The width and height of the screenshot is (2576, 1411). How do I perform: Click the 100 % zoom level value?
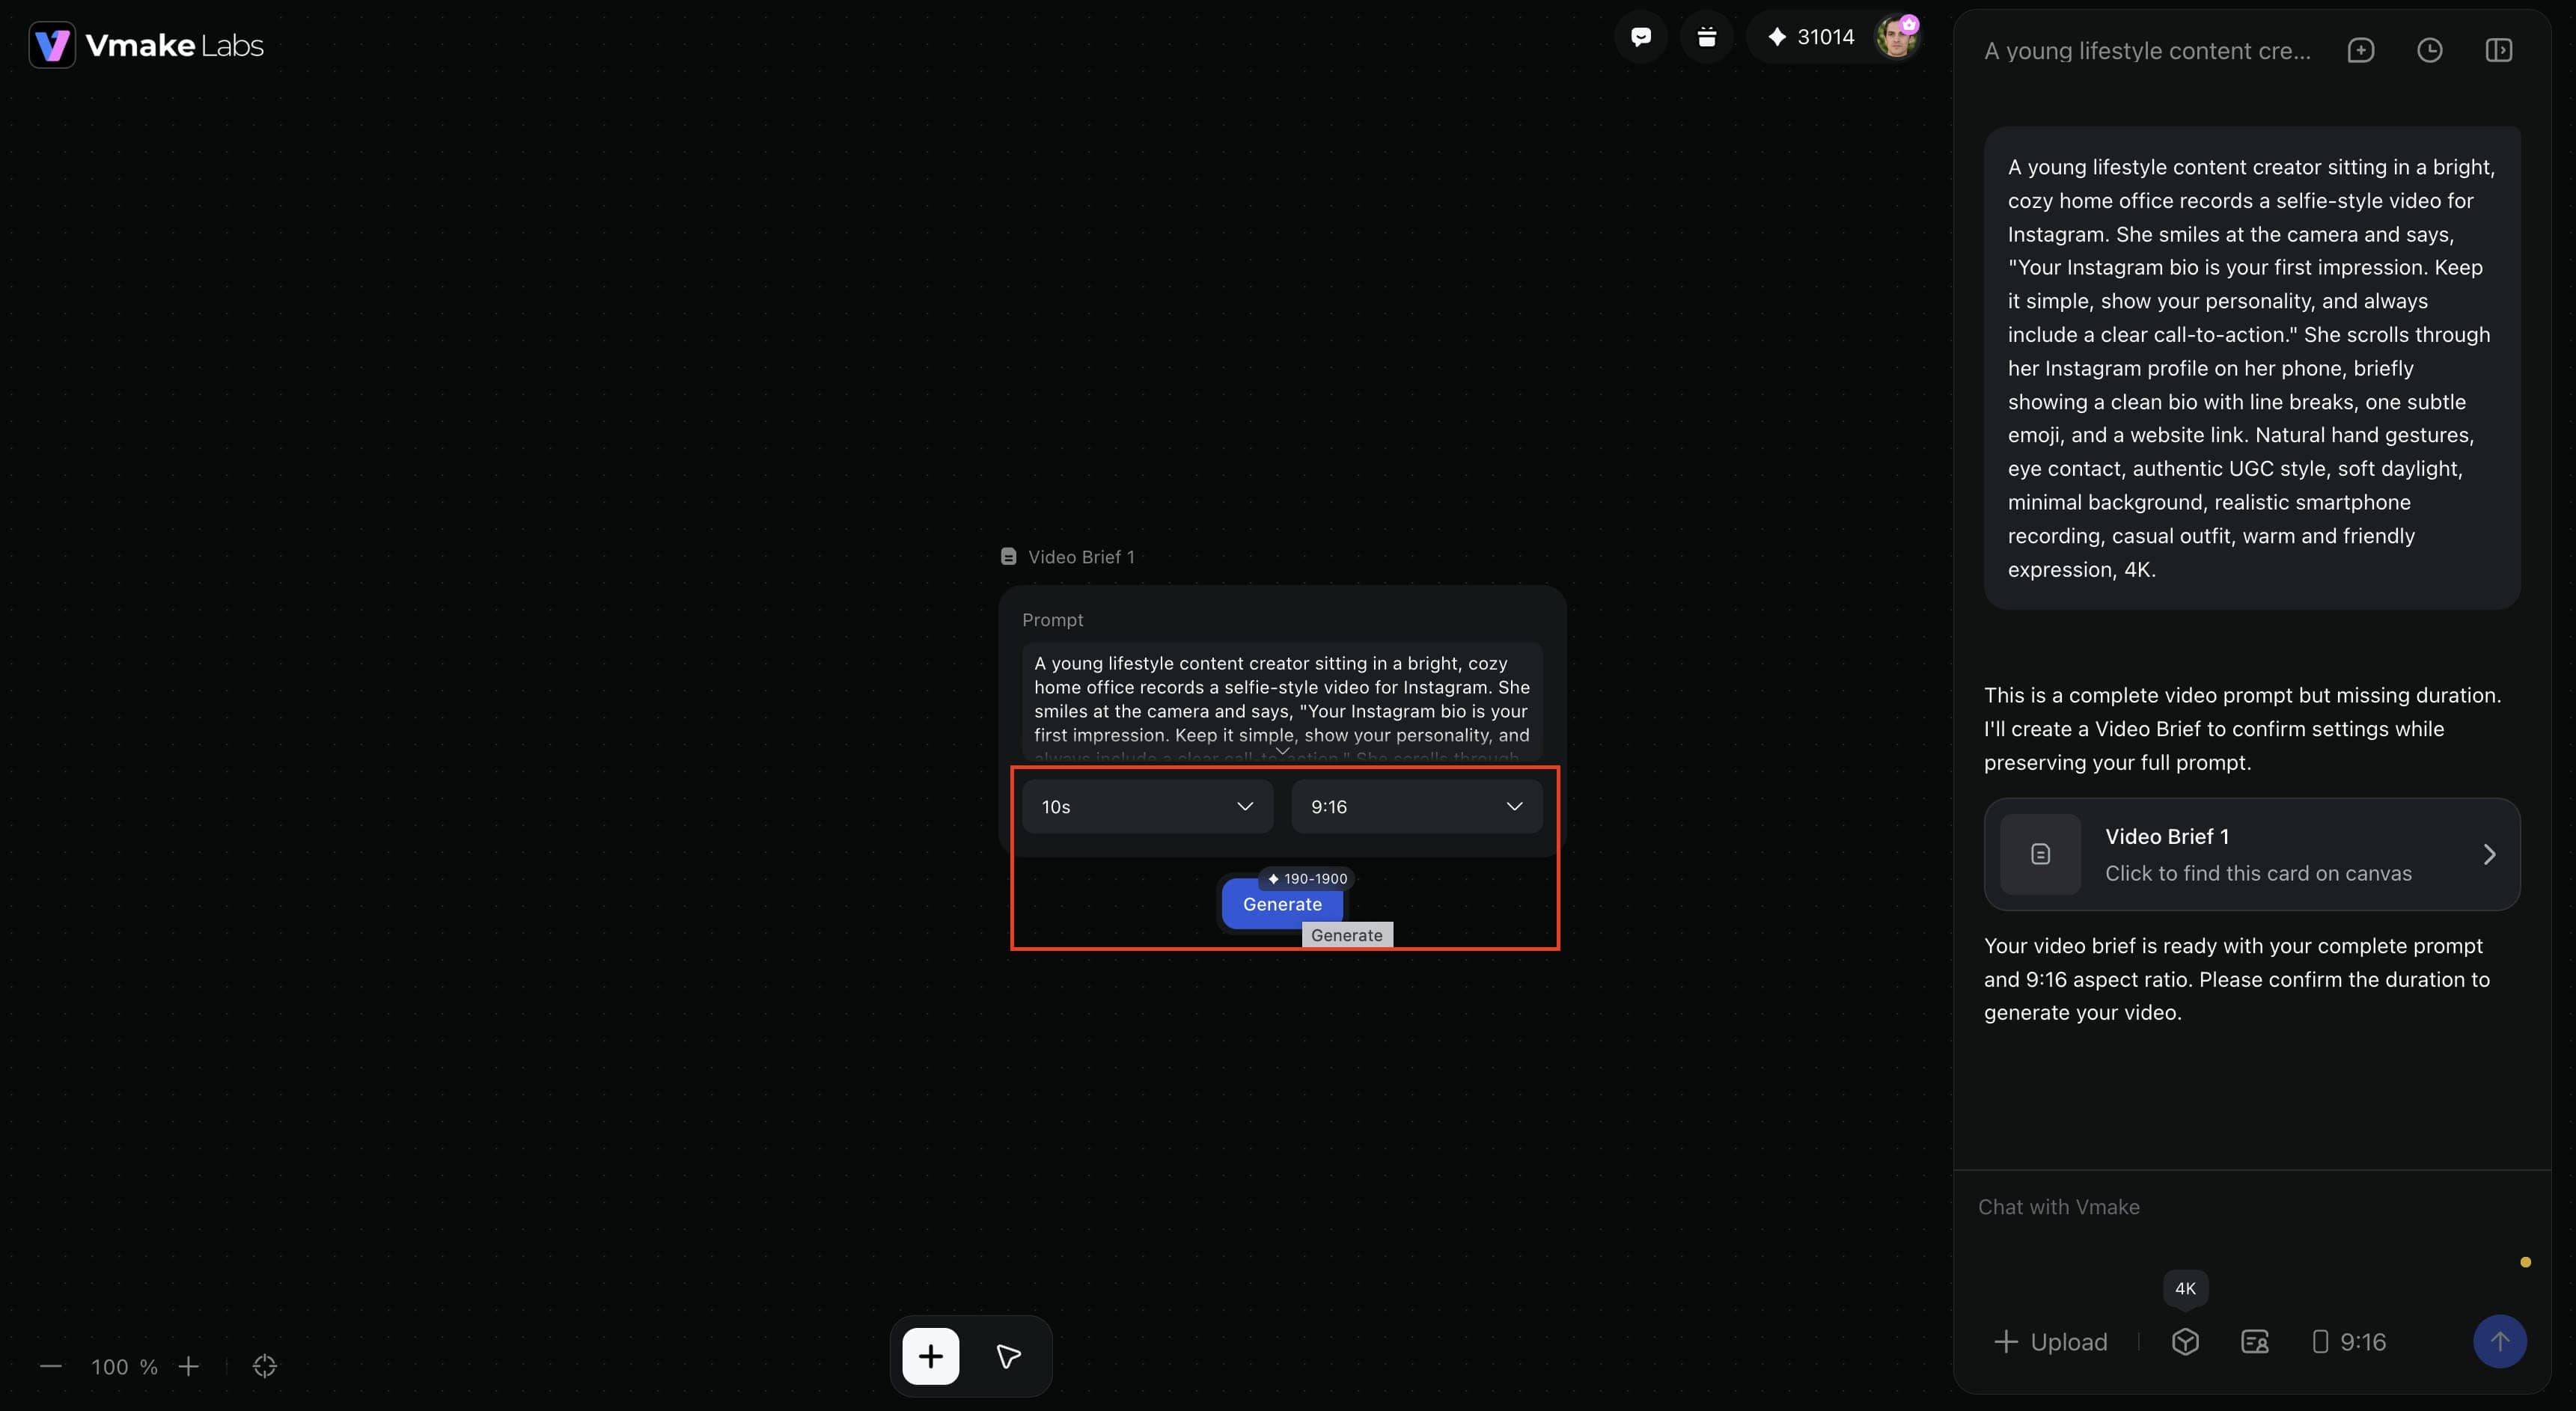point(124,1366)
